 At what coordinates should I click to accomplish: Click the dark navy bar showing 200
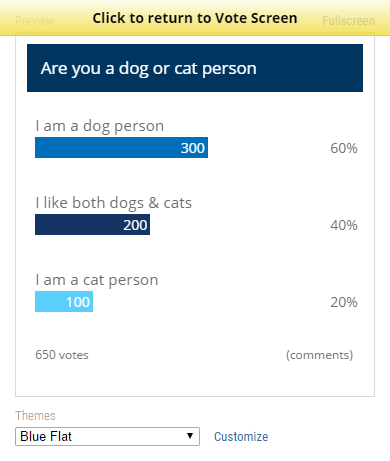(92, 225)
